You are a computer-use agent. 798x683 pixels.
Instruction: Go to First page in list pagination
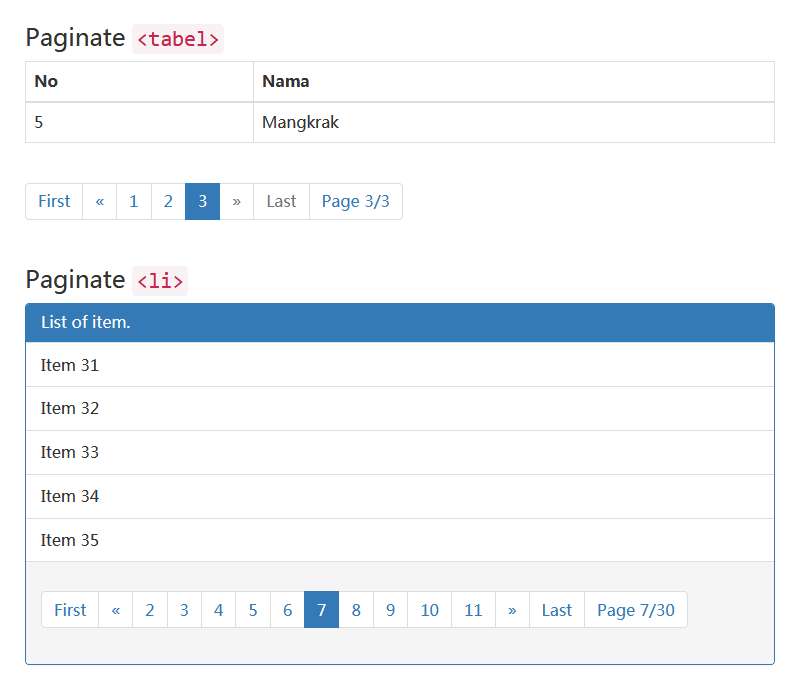[x=70, y=610]
